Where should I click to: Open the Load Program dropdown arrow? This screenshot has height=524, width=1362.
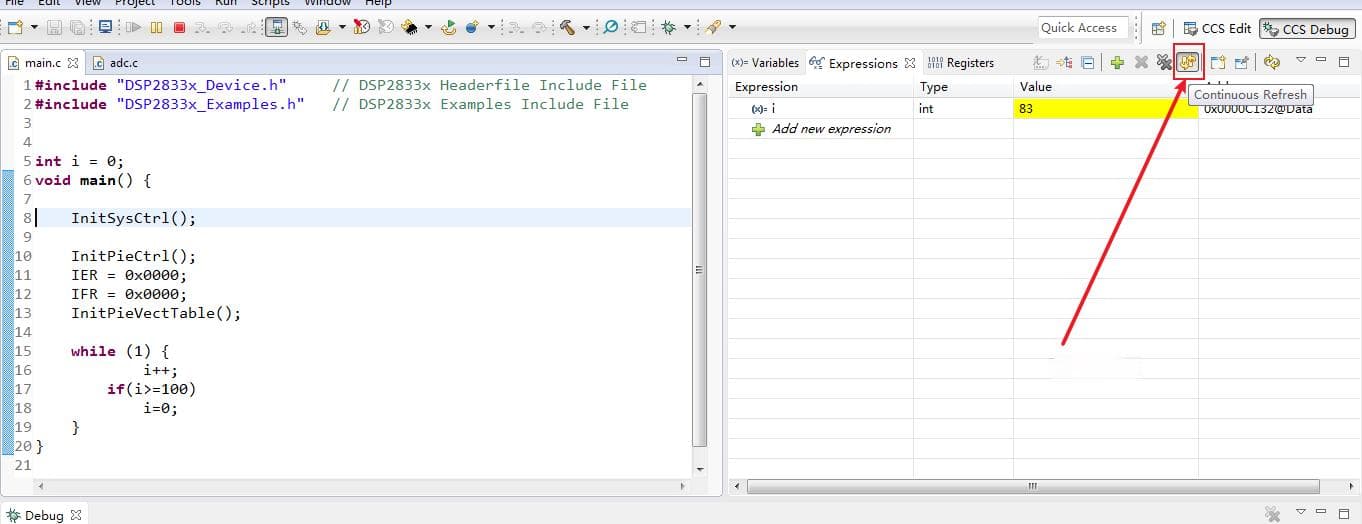coord(341,27)
